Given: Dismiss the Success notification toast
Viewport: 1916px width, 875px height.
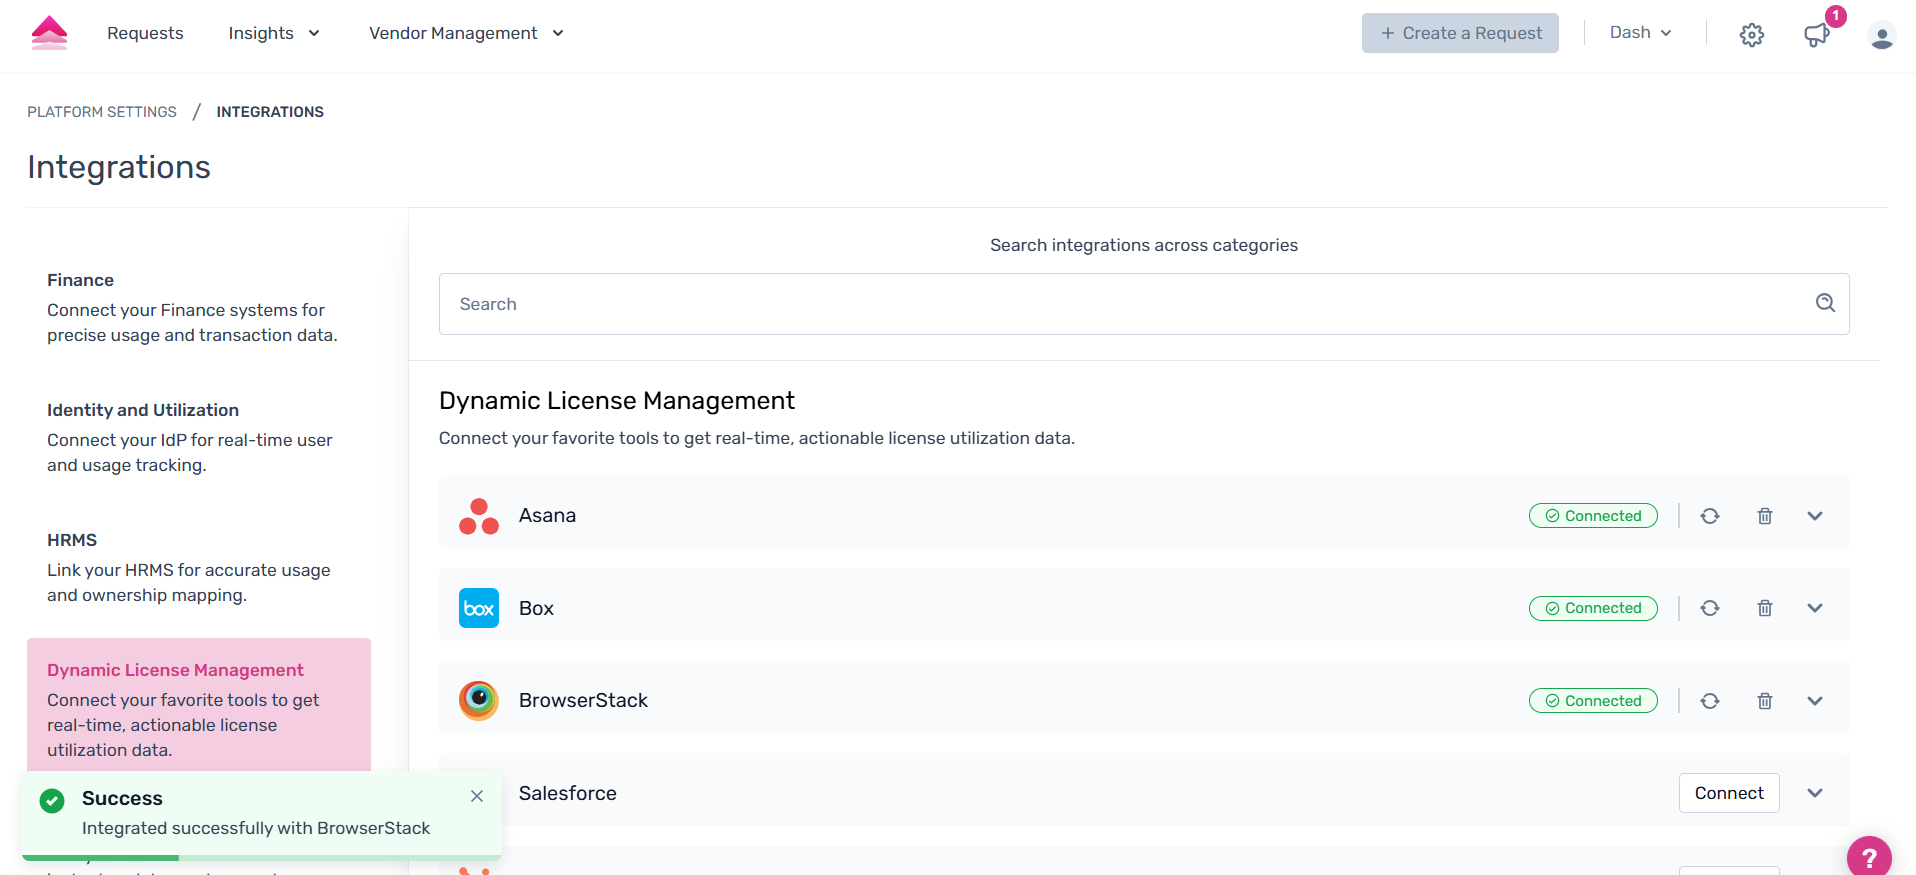Looking at the screenshot, I should tap(477, 796).
